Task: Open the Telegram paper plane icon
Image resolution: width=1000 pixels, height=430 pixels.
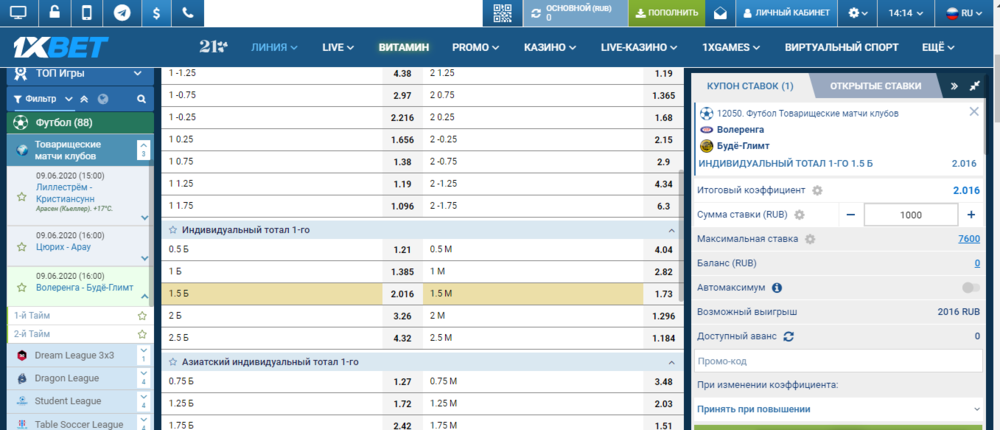Action: (x=122, y=13)
